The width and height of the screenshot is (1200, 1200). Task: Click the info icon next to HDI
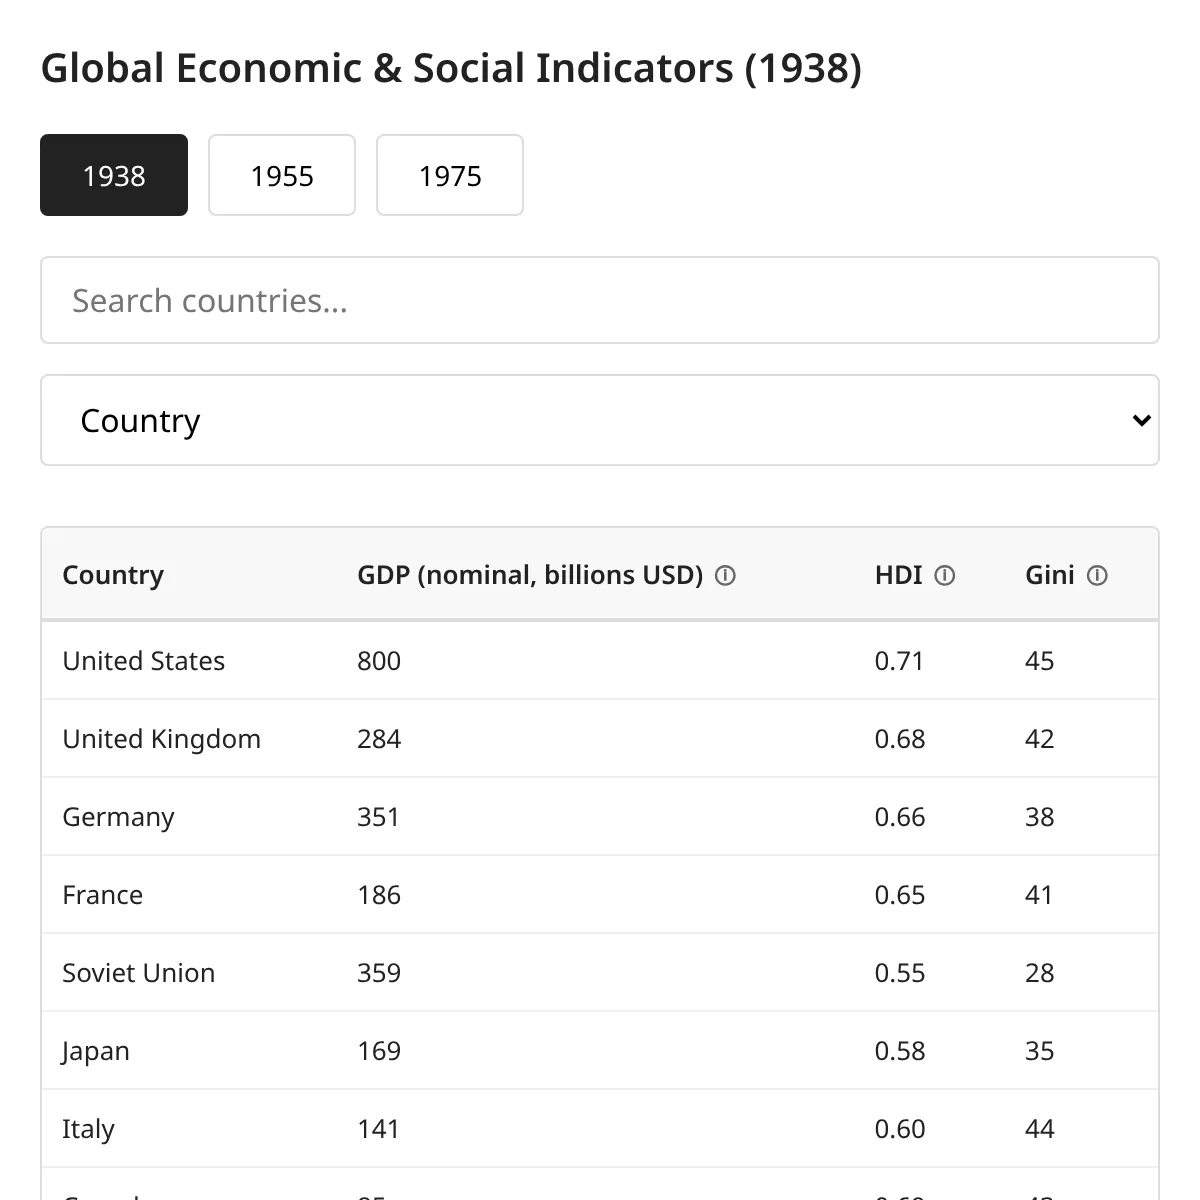(944, 576)
